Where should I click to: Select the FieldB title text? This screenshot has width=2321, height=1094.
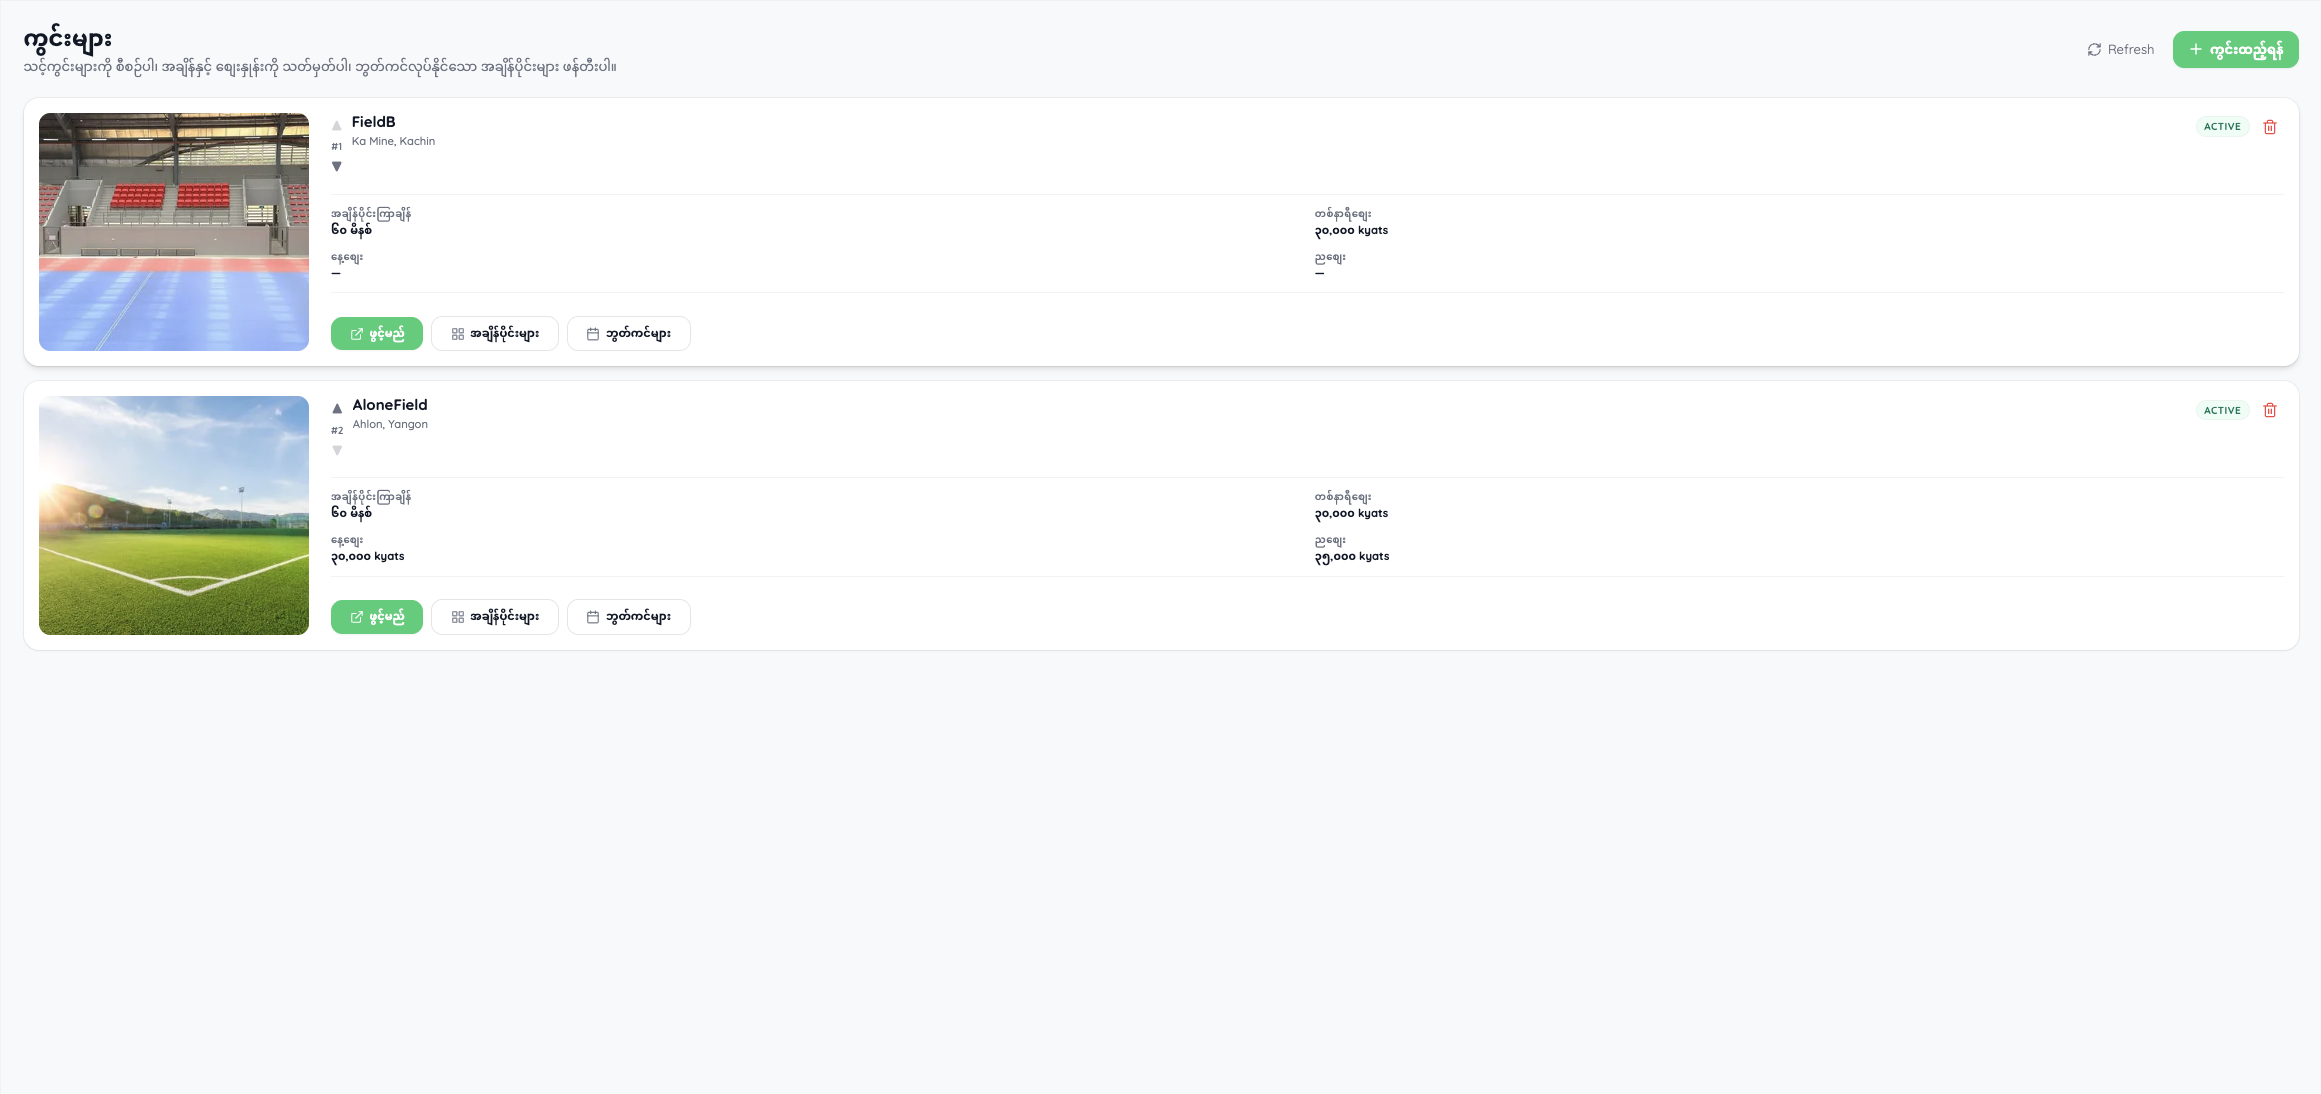(x=373, y=122)
